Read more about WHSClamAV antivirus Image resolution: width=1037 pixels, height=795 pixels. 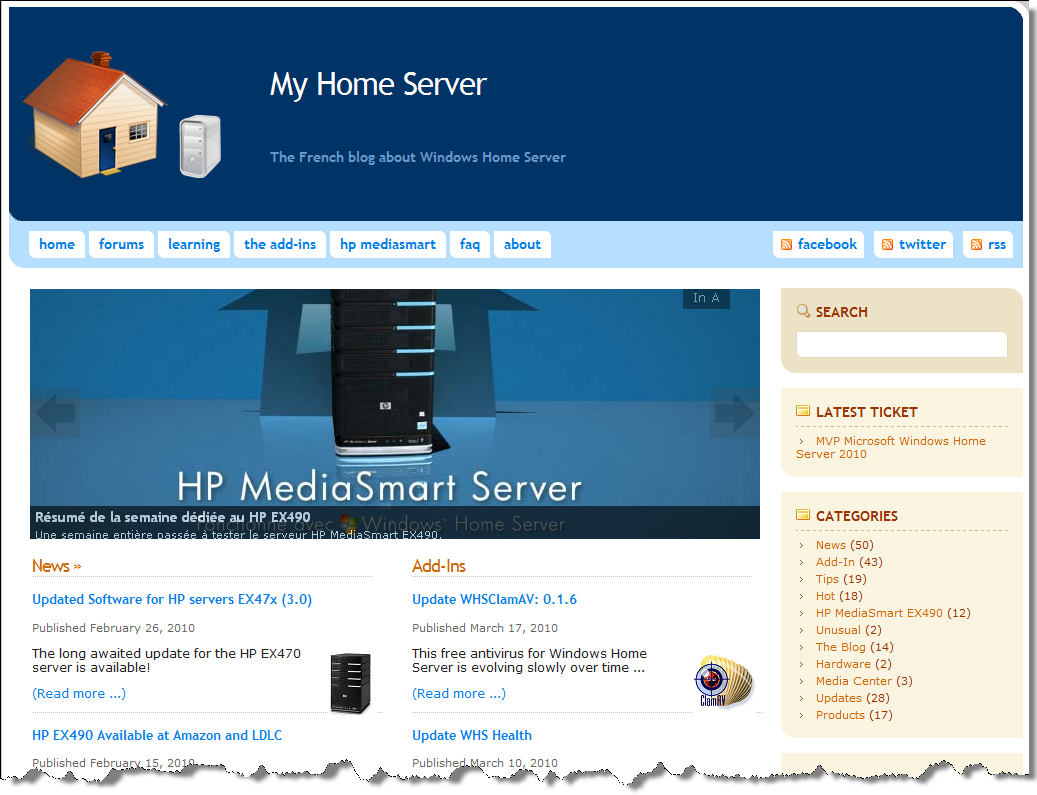coord(459,693)
